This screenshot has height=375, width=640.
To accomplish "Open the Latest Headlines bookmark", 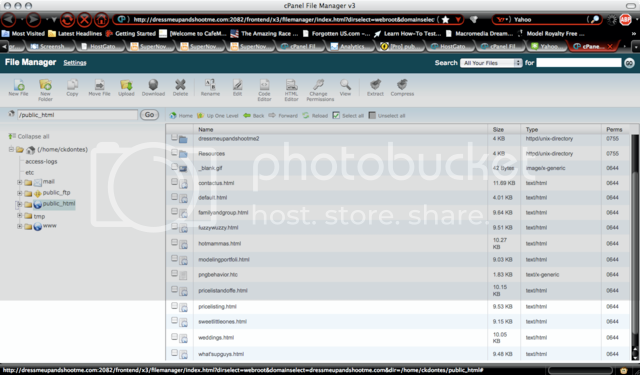I will click(75, 33).
